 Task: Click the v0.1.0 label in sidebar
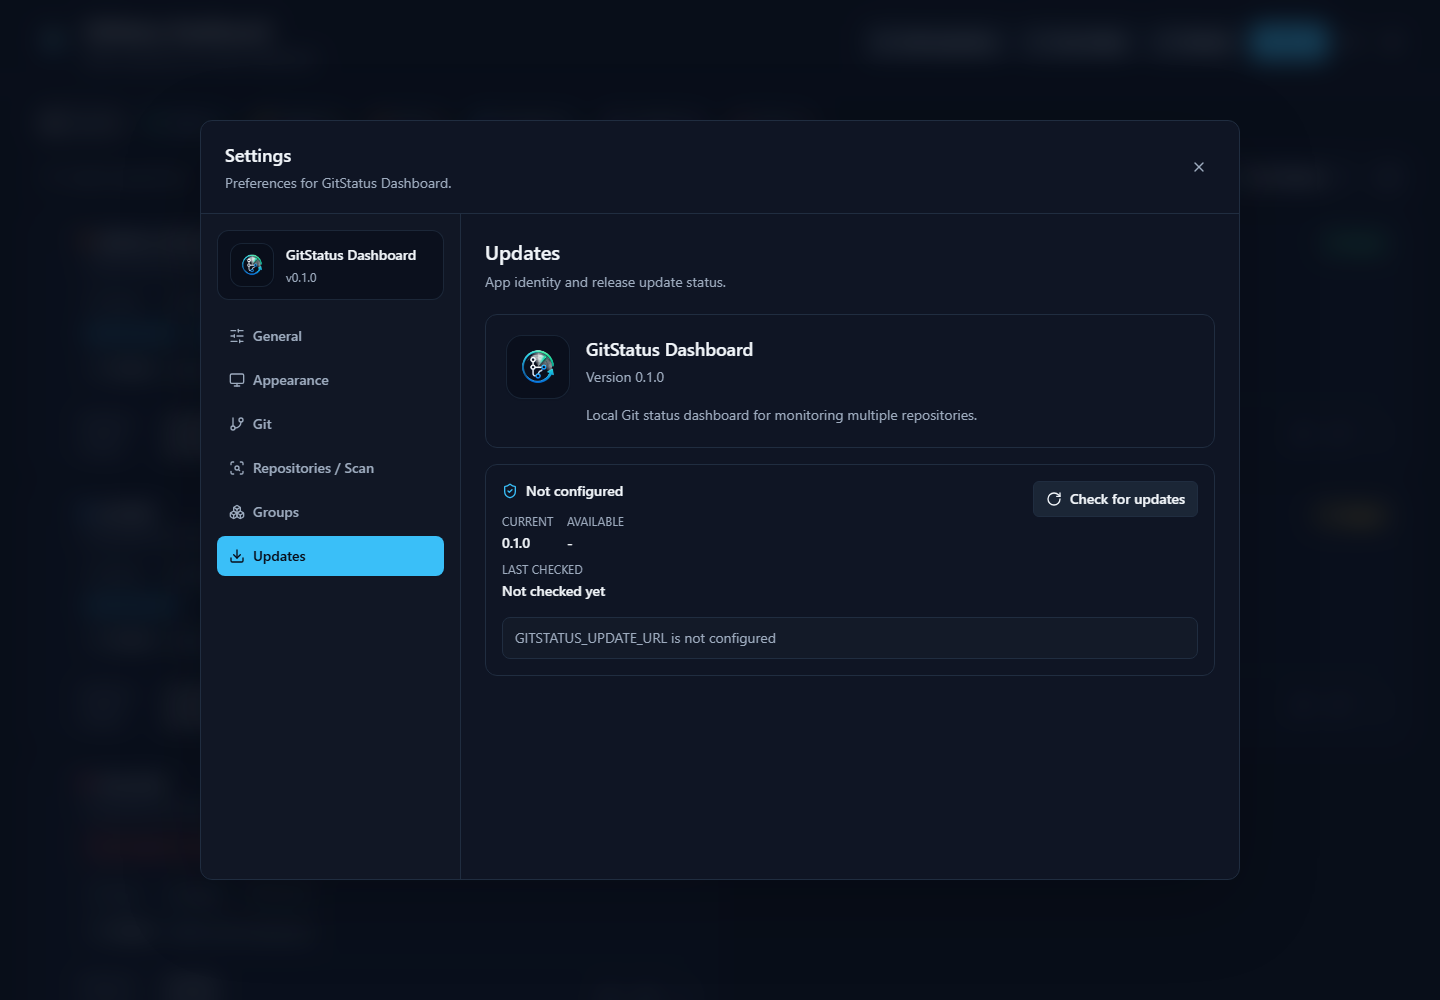point(301,278)
